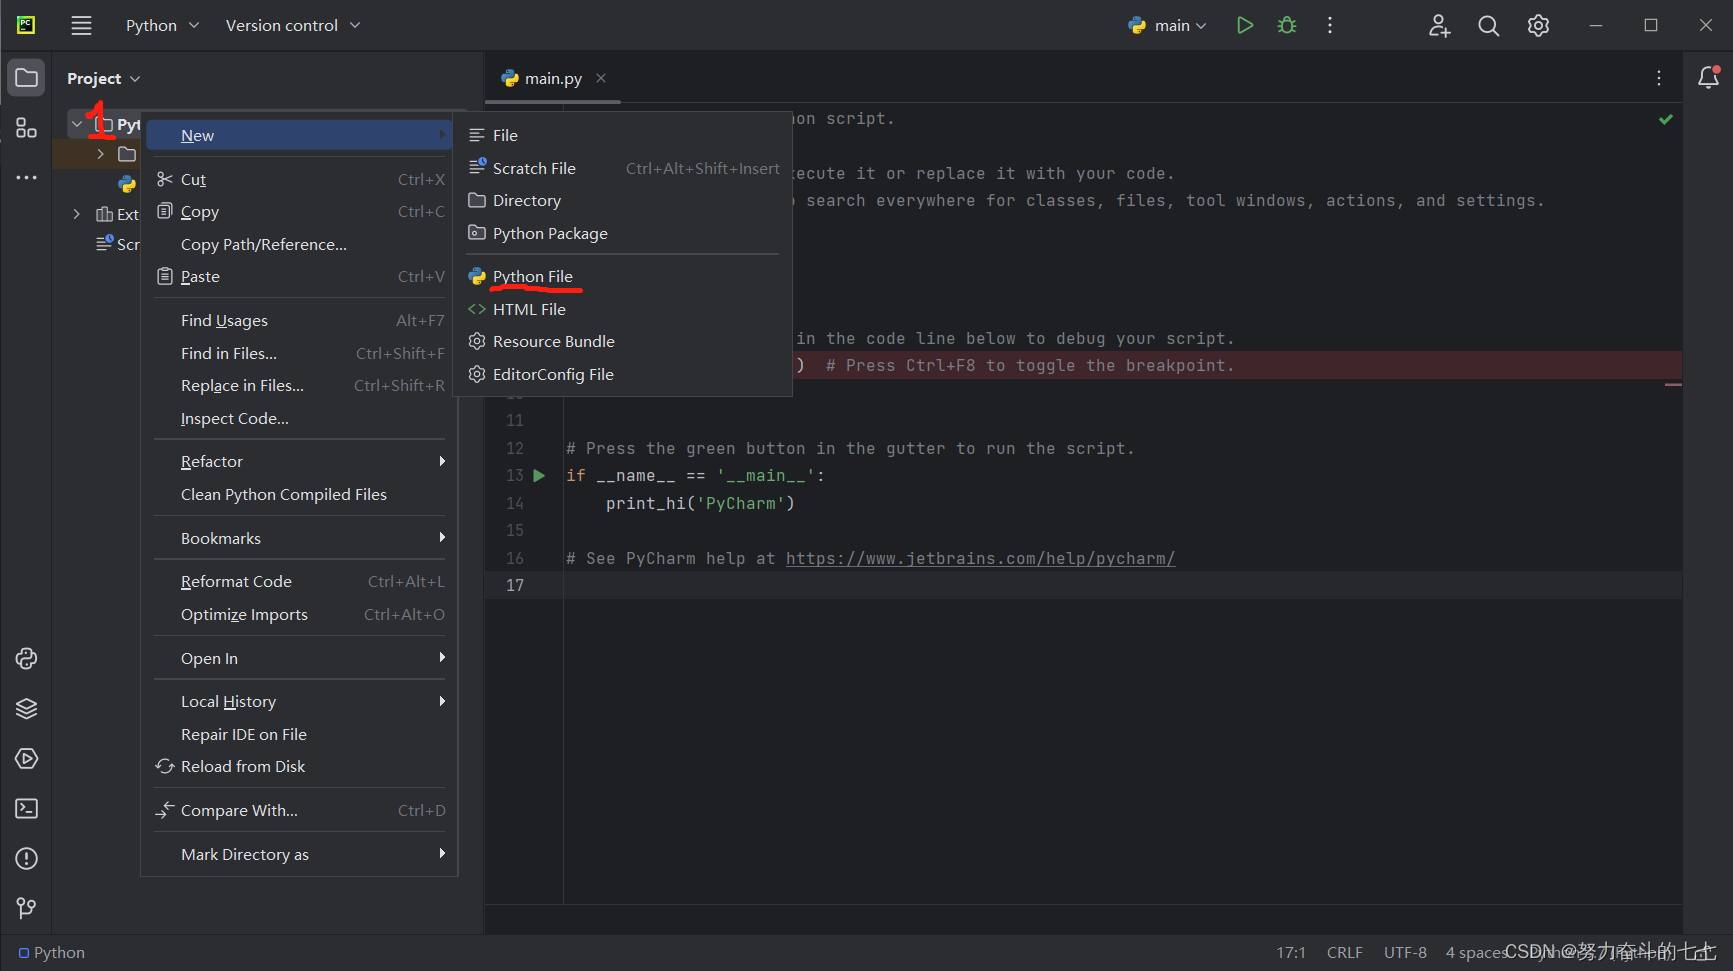Open the PyCharm logo icon
The height and width of the screenshot is (971, 1733).
point(26,25)
